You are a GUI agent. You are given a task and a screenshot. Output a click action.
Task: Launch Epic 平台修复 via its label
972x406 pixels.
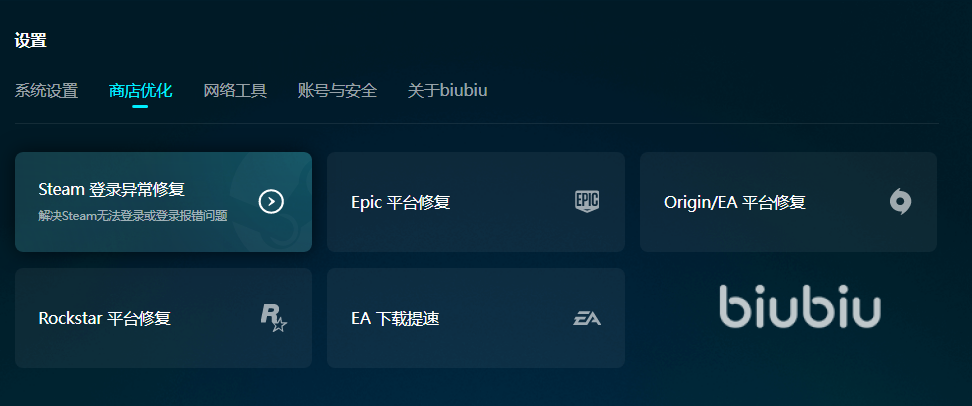pyautogui.click(x=401, y=202)
